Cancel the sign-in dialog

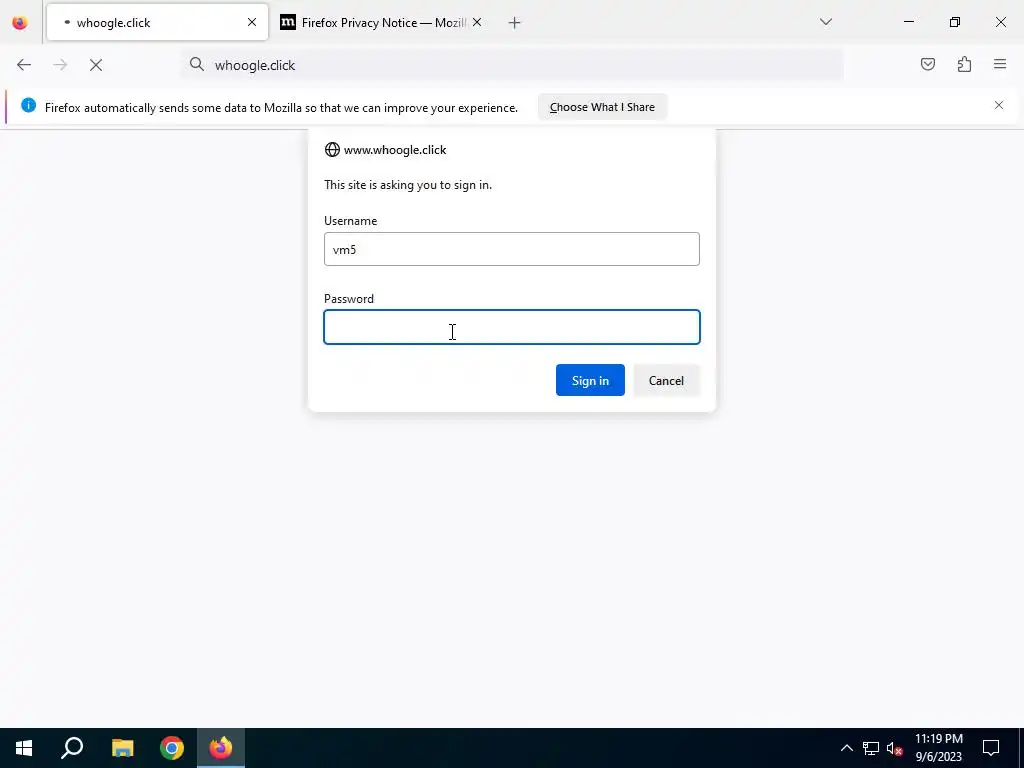[x=666, y=380]
